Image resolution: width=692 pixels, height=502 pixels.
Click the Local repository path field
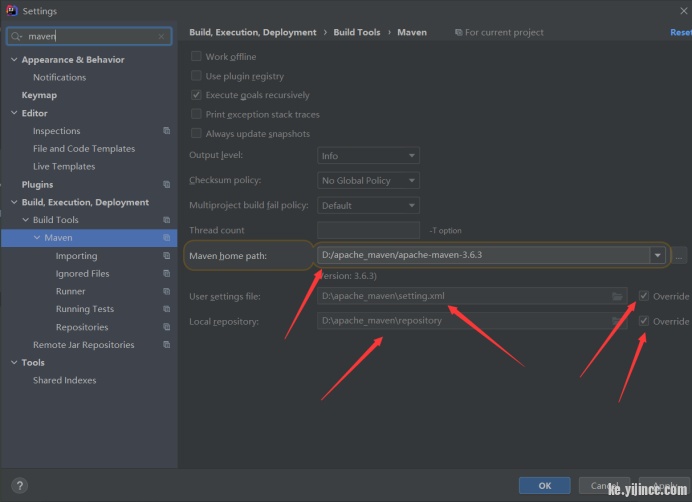coord(472,321)
